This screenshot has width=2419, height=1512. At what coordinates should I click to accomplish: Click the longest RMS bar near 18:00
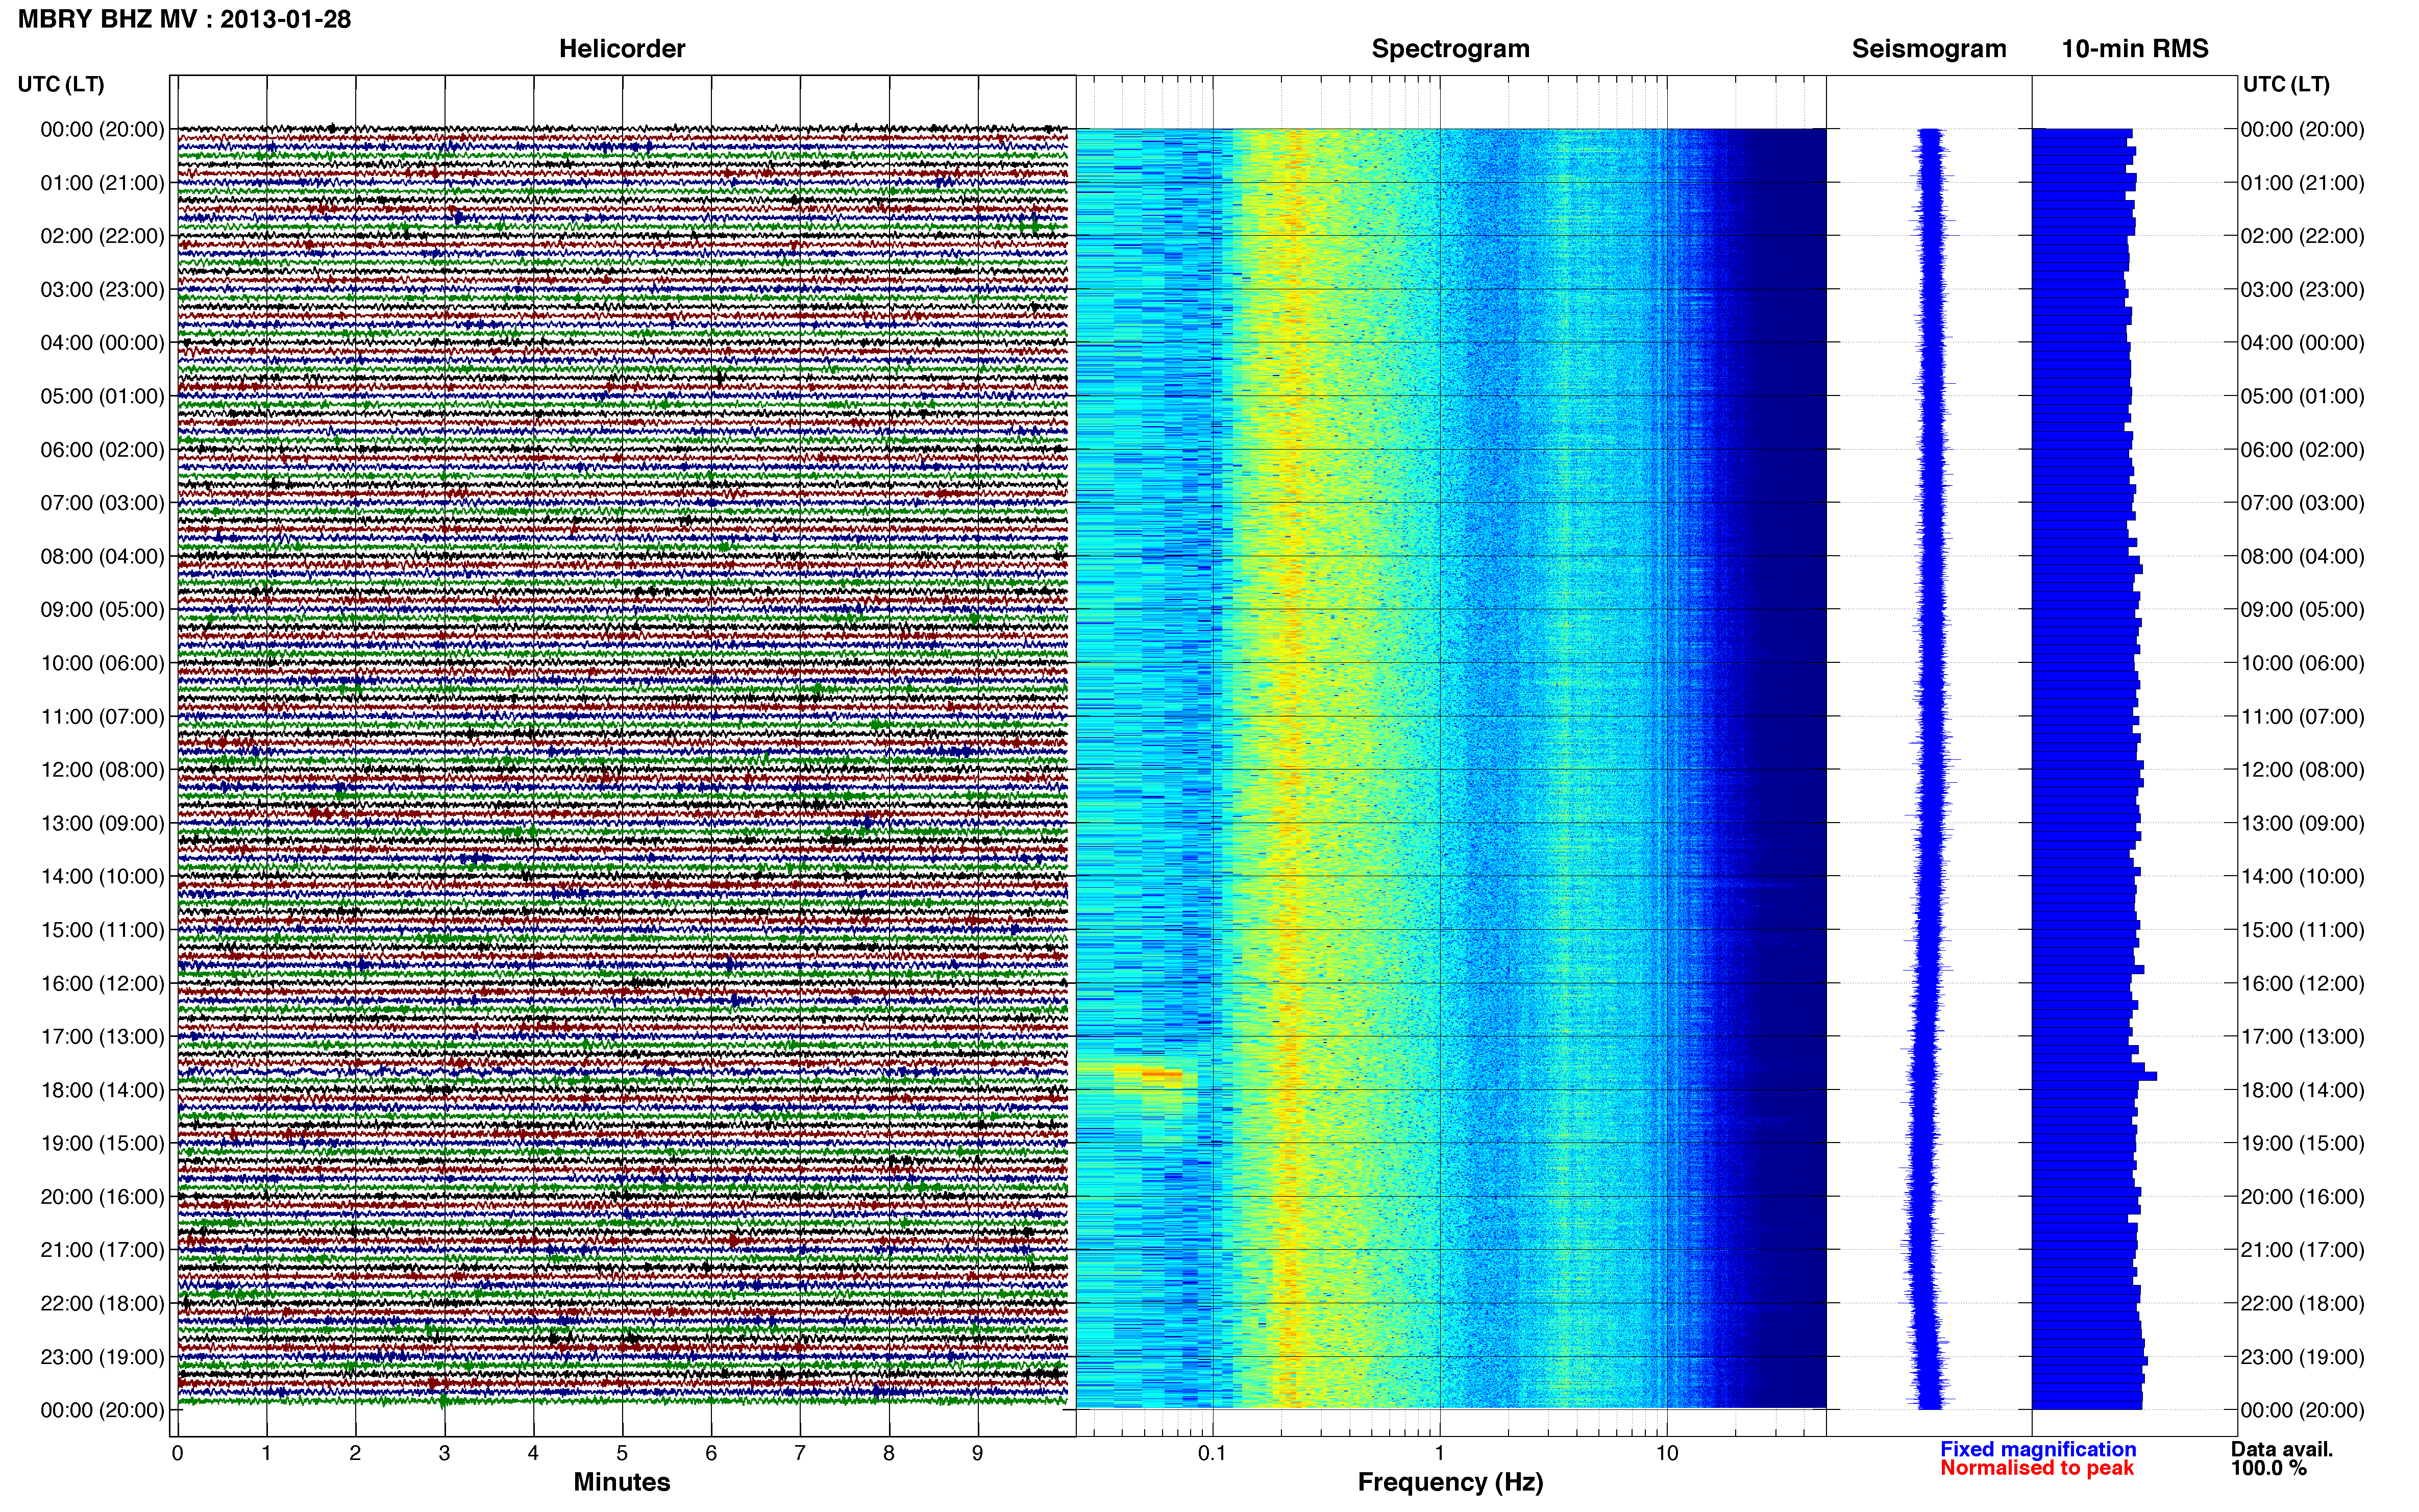[x=2094, y=1076]
